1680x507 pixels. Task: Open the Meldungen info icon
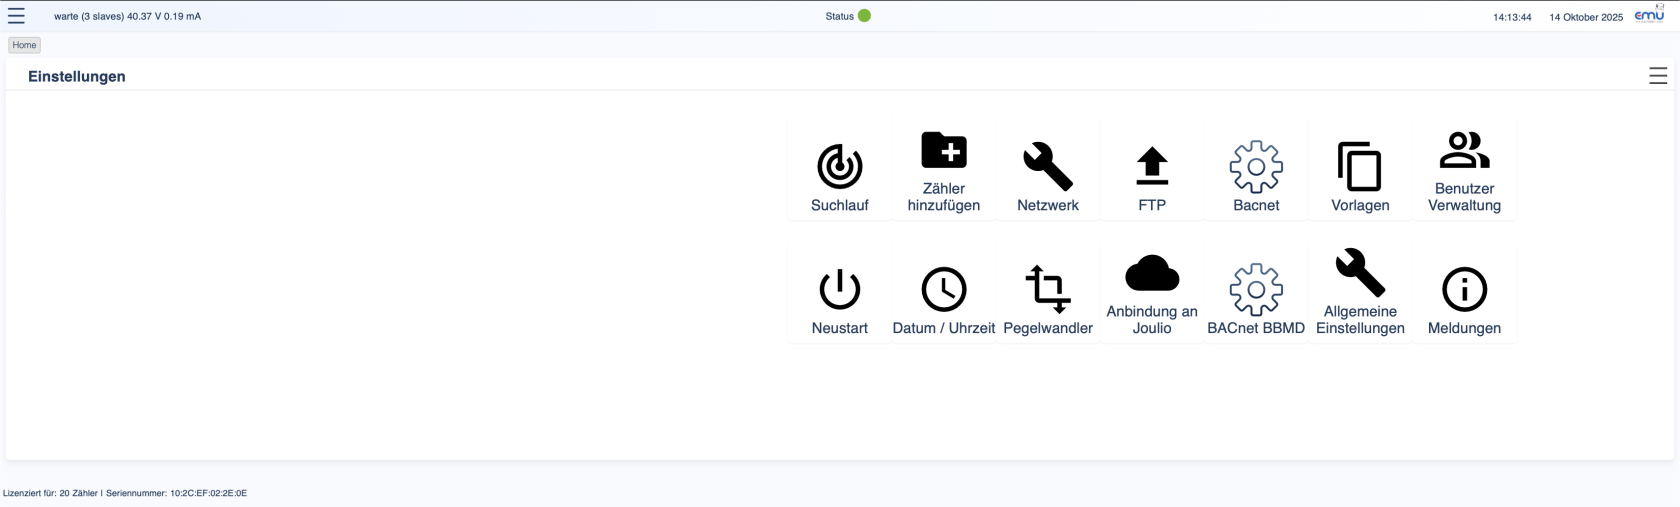[x=1464, y=290]
